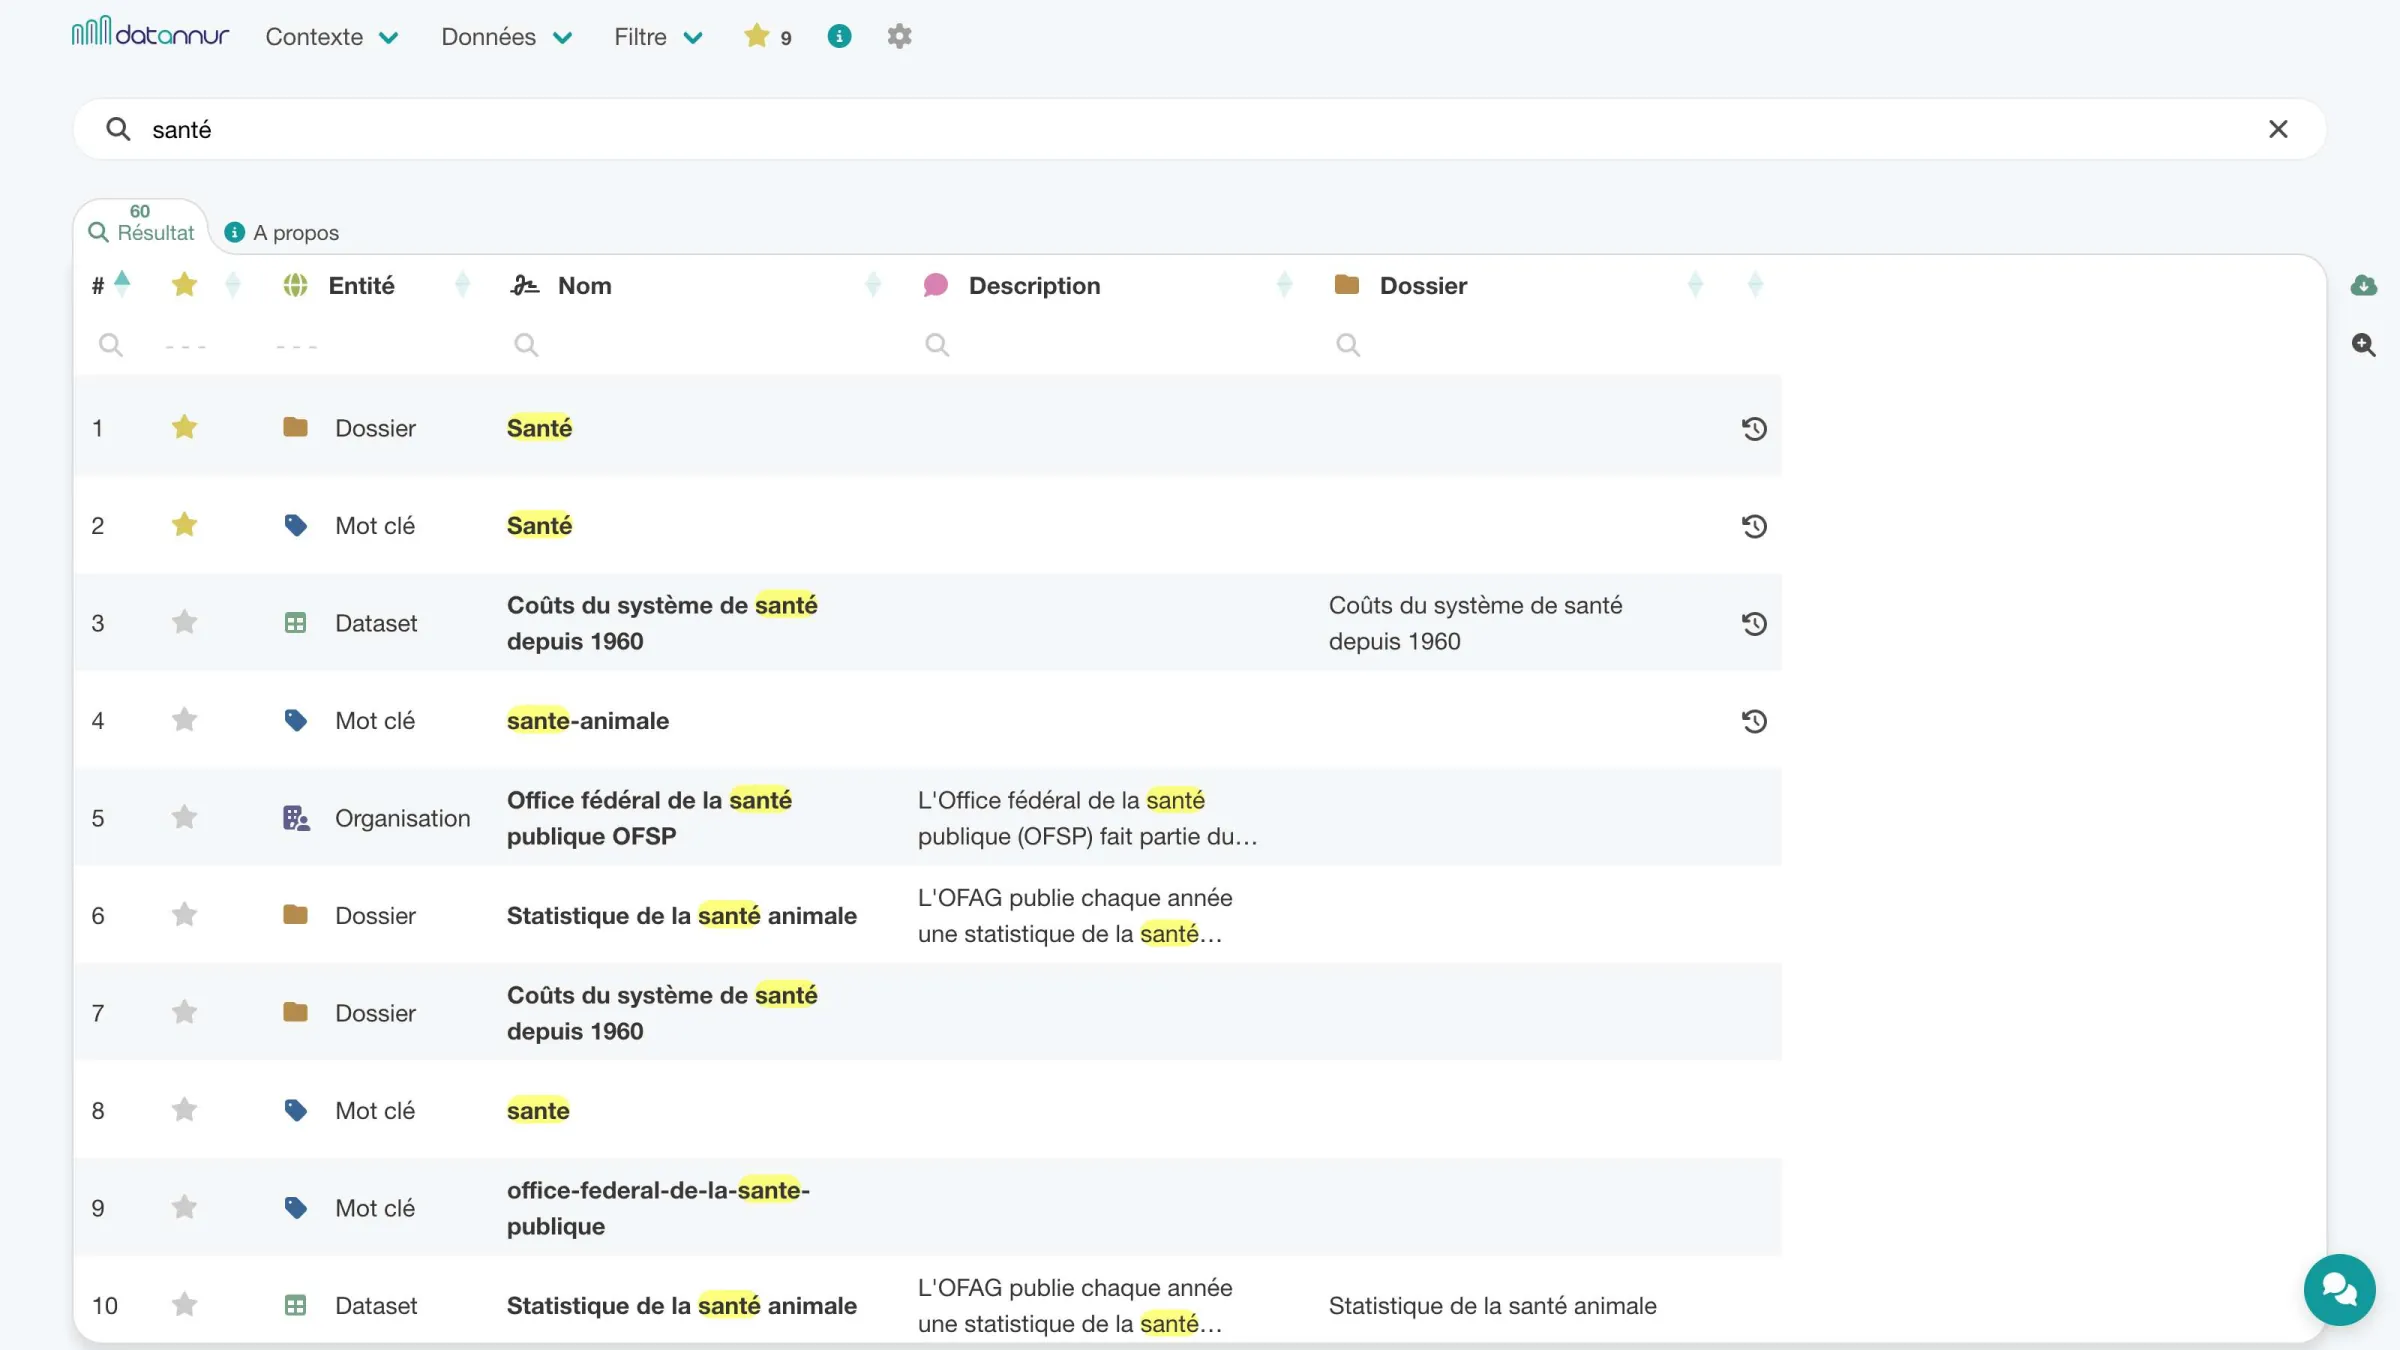Download results with the cloud icon
This screenshot has height=1350, width=2400.
(2363, 286)
